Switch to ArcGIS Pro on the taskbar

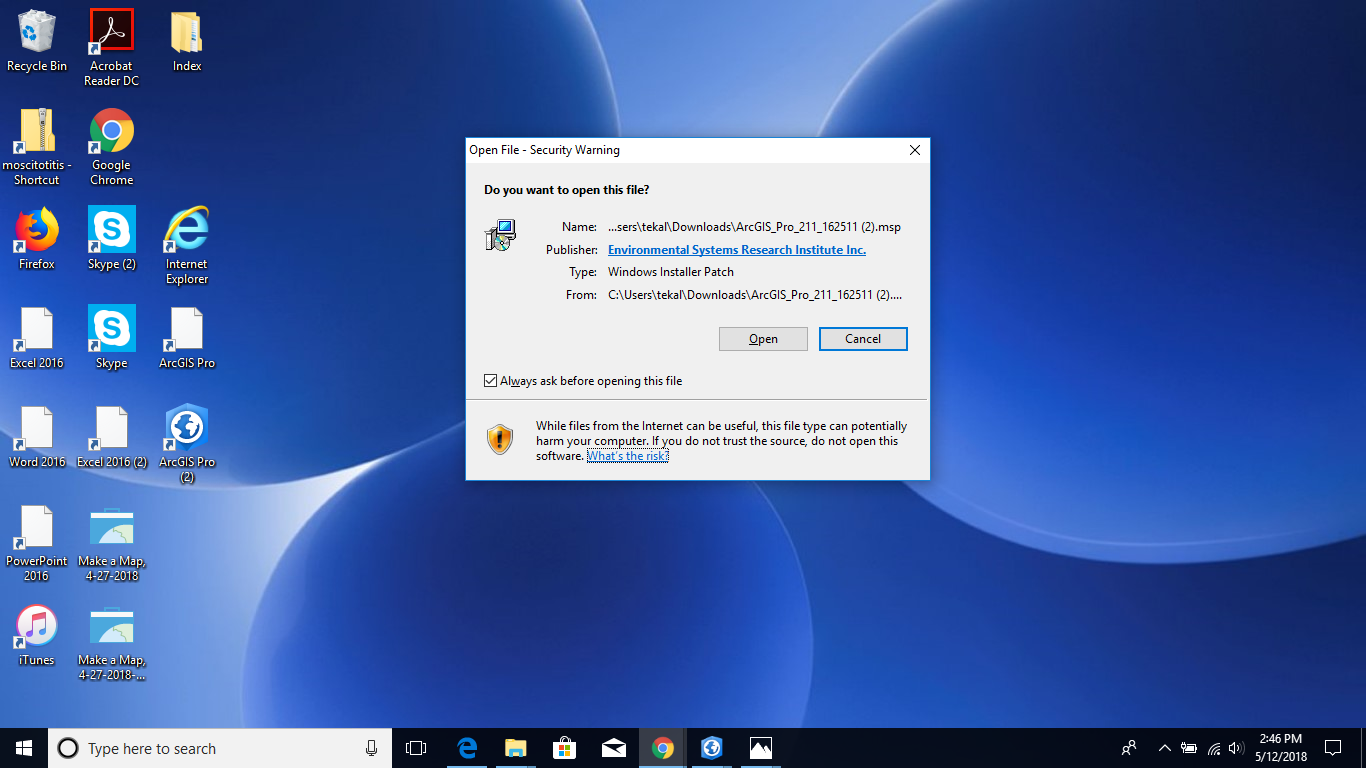(711, 748)
